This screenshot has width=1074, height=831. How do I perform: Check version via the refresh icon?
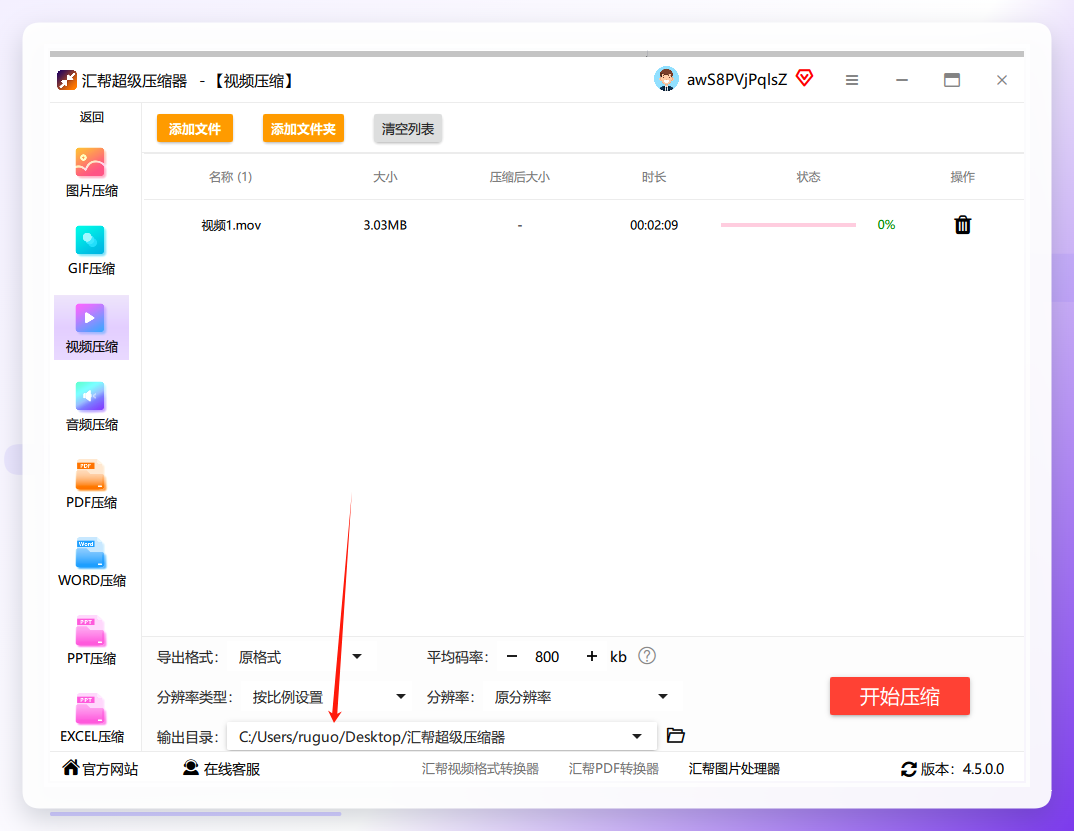pos(908,769)
